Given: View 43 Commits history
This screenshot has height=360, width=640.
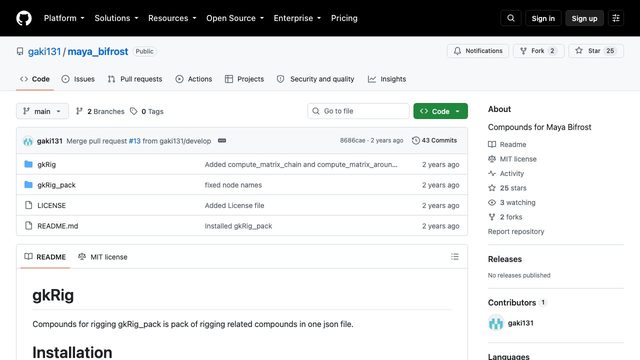Looking at the screenshot, I should [x=434, y=140].
